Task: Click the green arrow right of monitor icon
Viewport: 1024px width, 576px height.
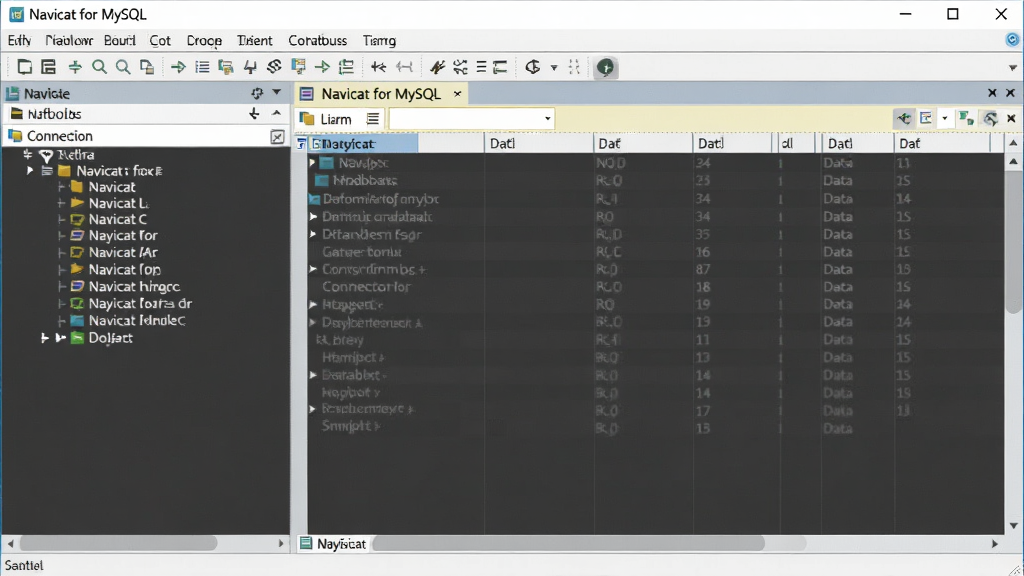Action: pyautogui.click(x=322, y=67)
